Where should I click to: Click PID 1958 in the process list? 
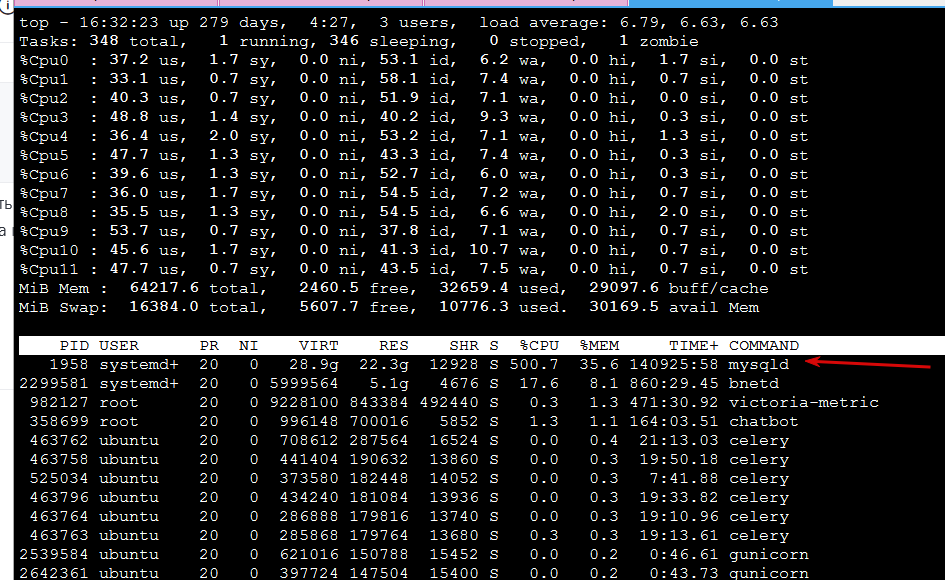point(69,365)
